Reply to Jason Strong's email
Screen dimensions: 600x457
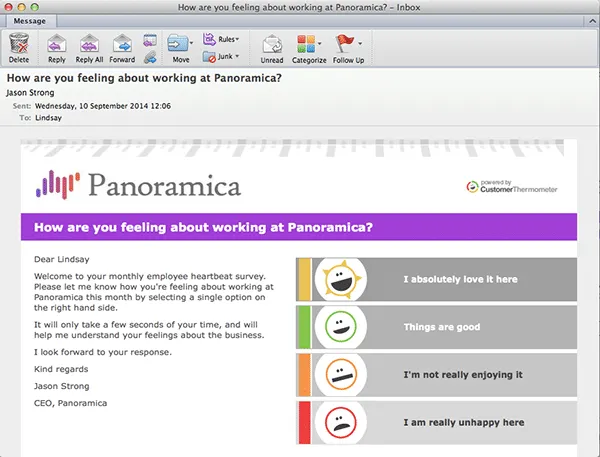click(57, 48)
